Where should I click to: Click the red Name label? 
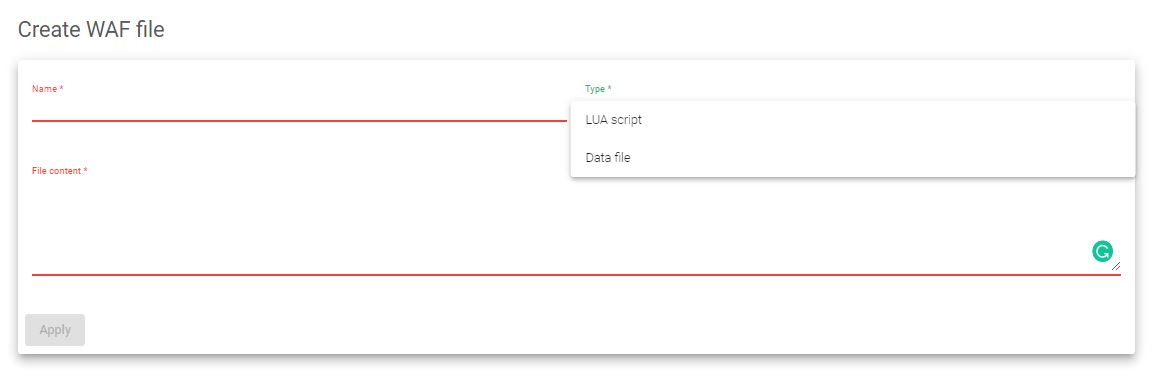[47, 89]
